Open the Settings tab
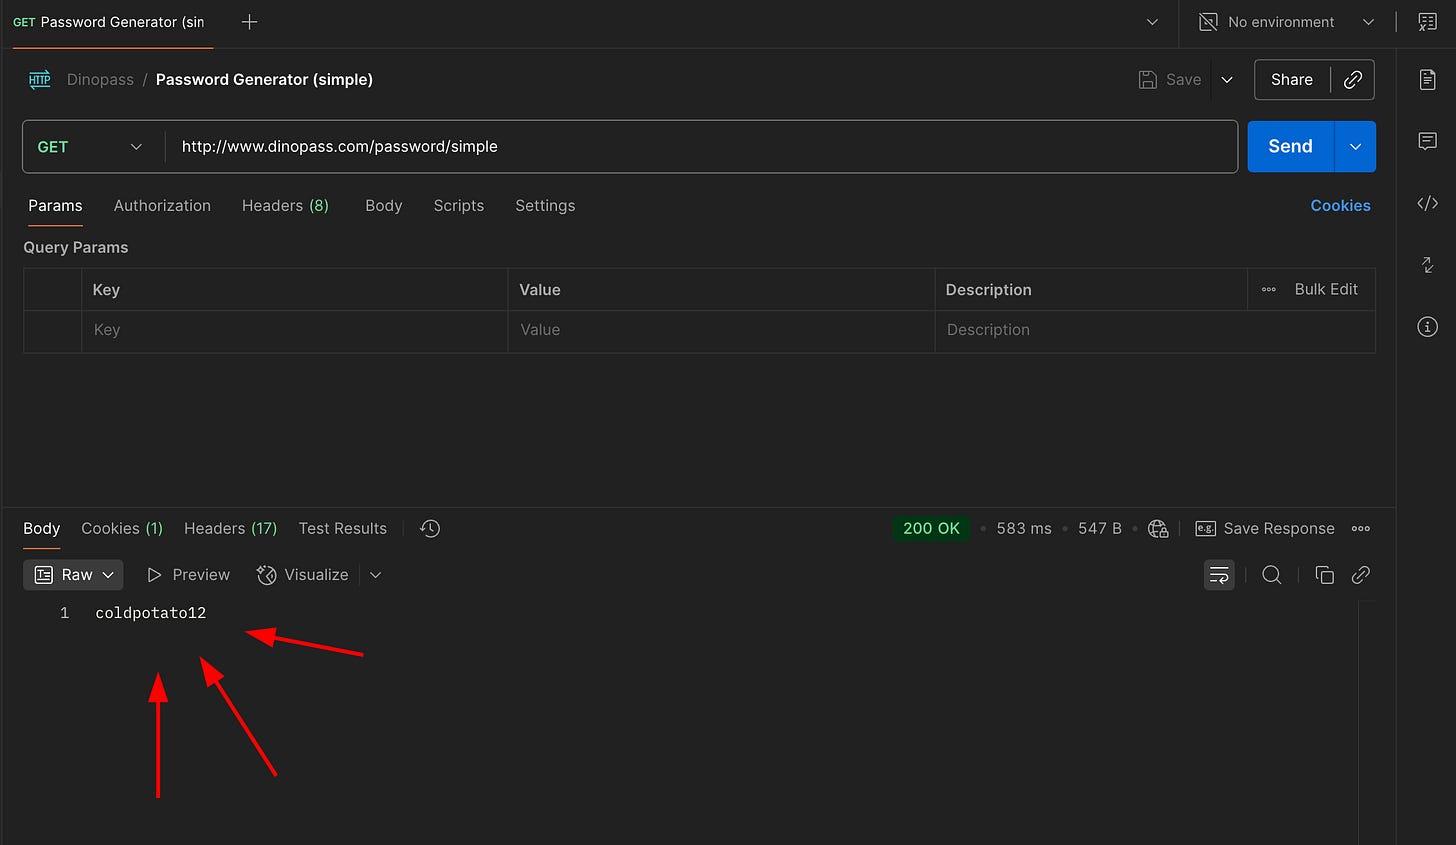 (545, 206)
